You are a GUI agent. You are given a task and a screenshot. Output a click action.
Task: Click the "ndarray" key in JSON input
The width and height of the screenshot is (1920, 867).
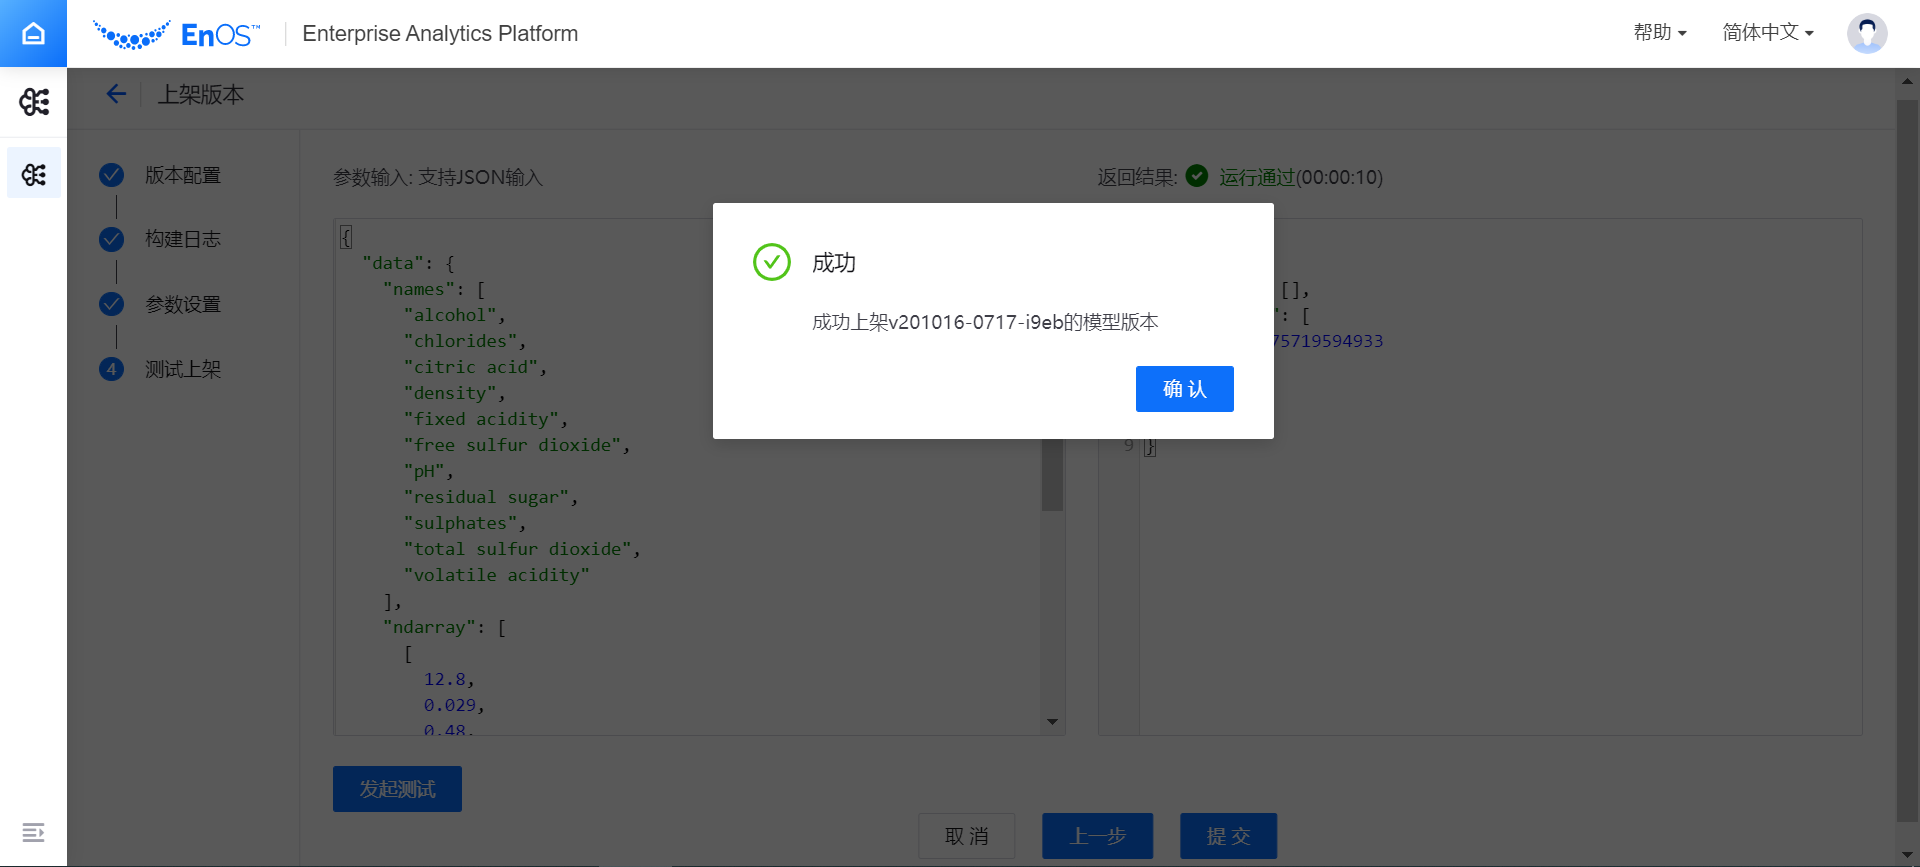(x=429, y=627)
